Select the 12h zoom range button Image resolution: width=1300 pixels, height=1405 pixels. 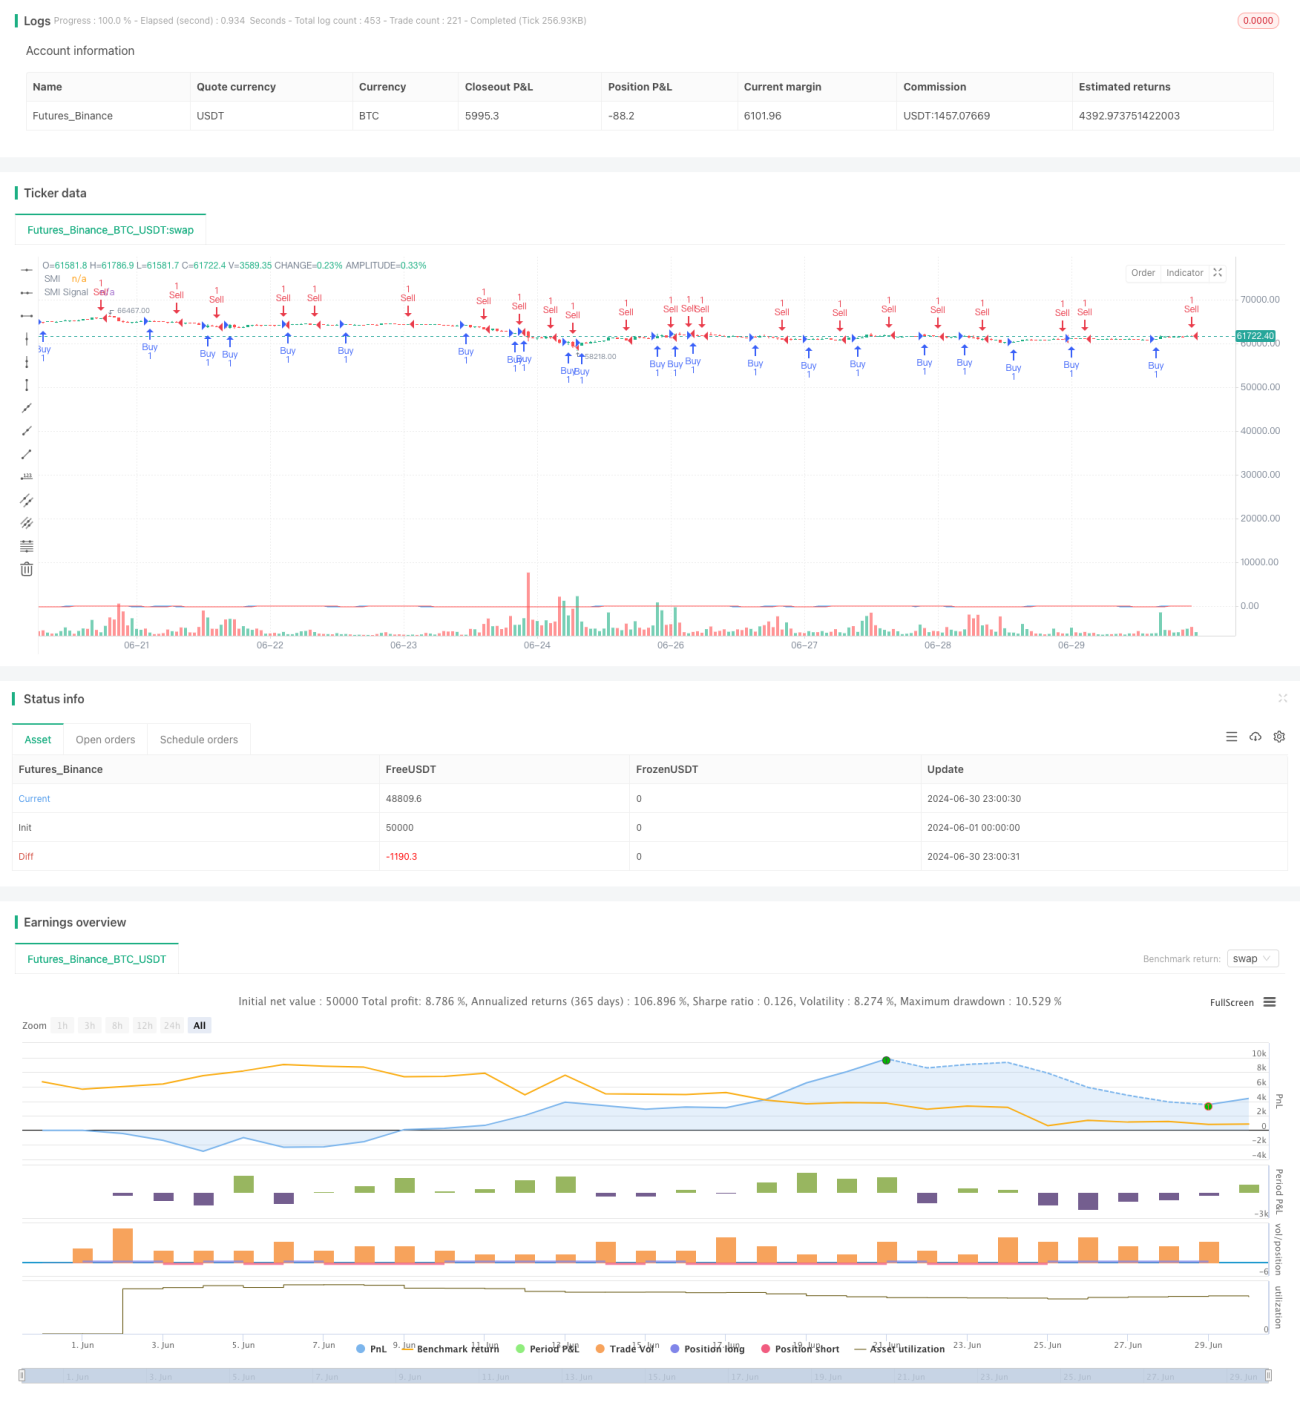[x=145, y=1026]
